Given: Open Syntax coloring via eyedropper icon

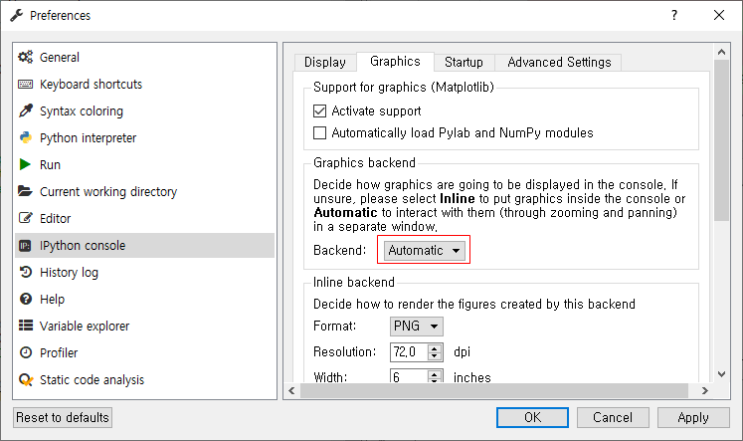Looking at the screenshot, I should tap(26, 111).
